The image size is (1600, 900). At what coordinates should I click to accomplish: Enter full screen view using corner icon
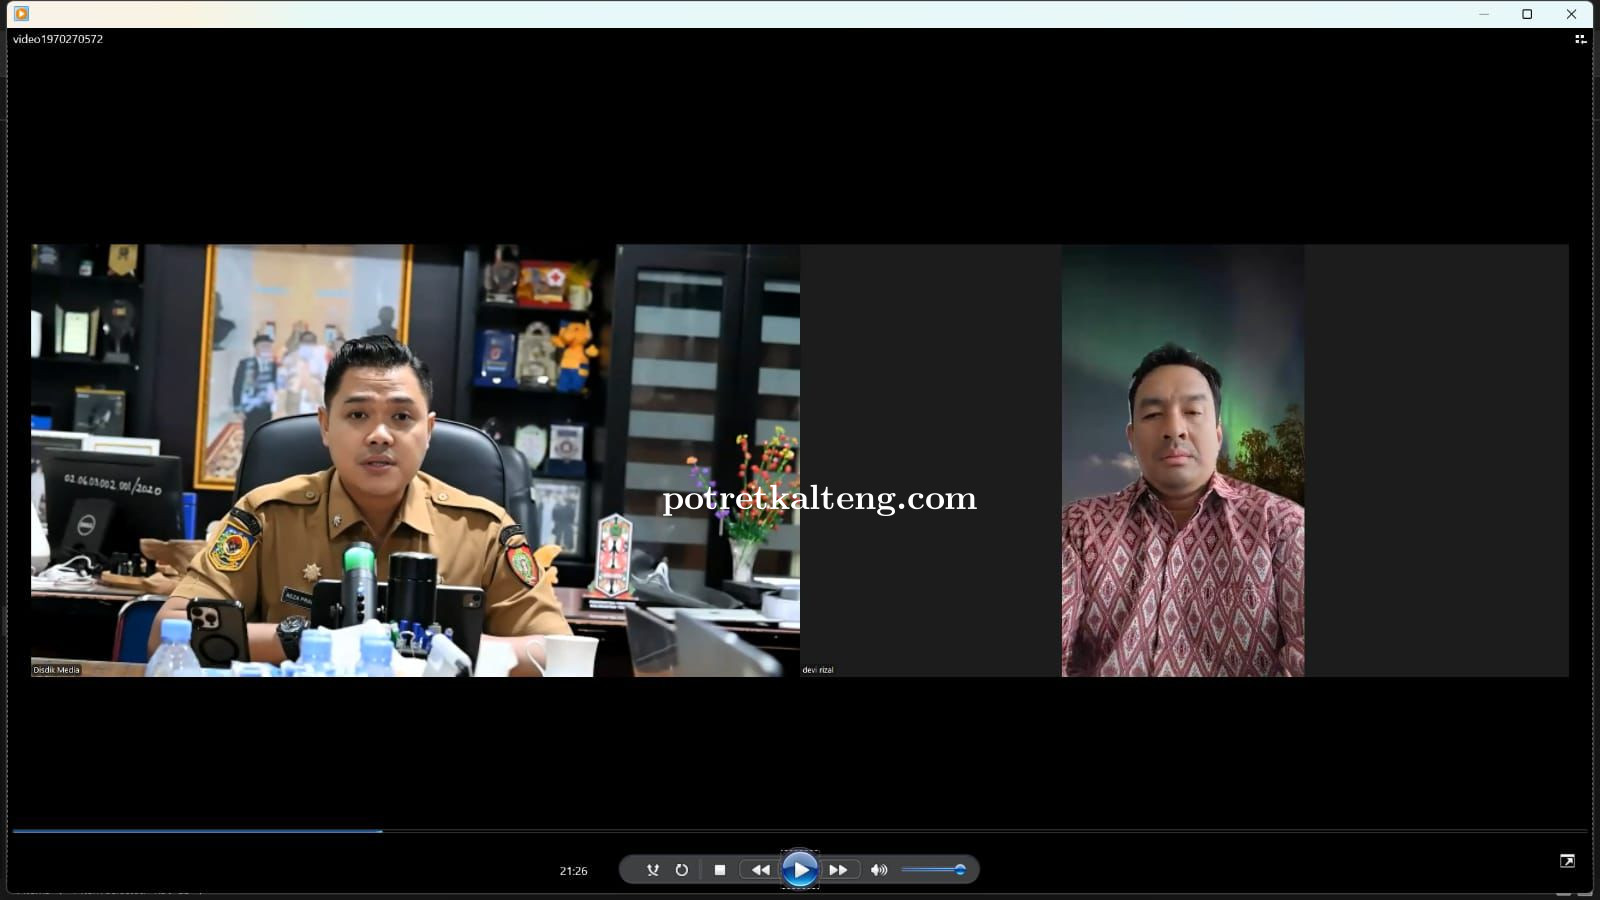(1567, 861)
